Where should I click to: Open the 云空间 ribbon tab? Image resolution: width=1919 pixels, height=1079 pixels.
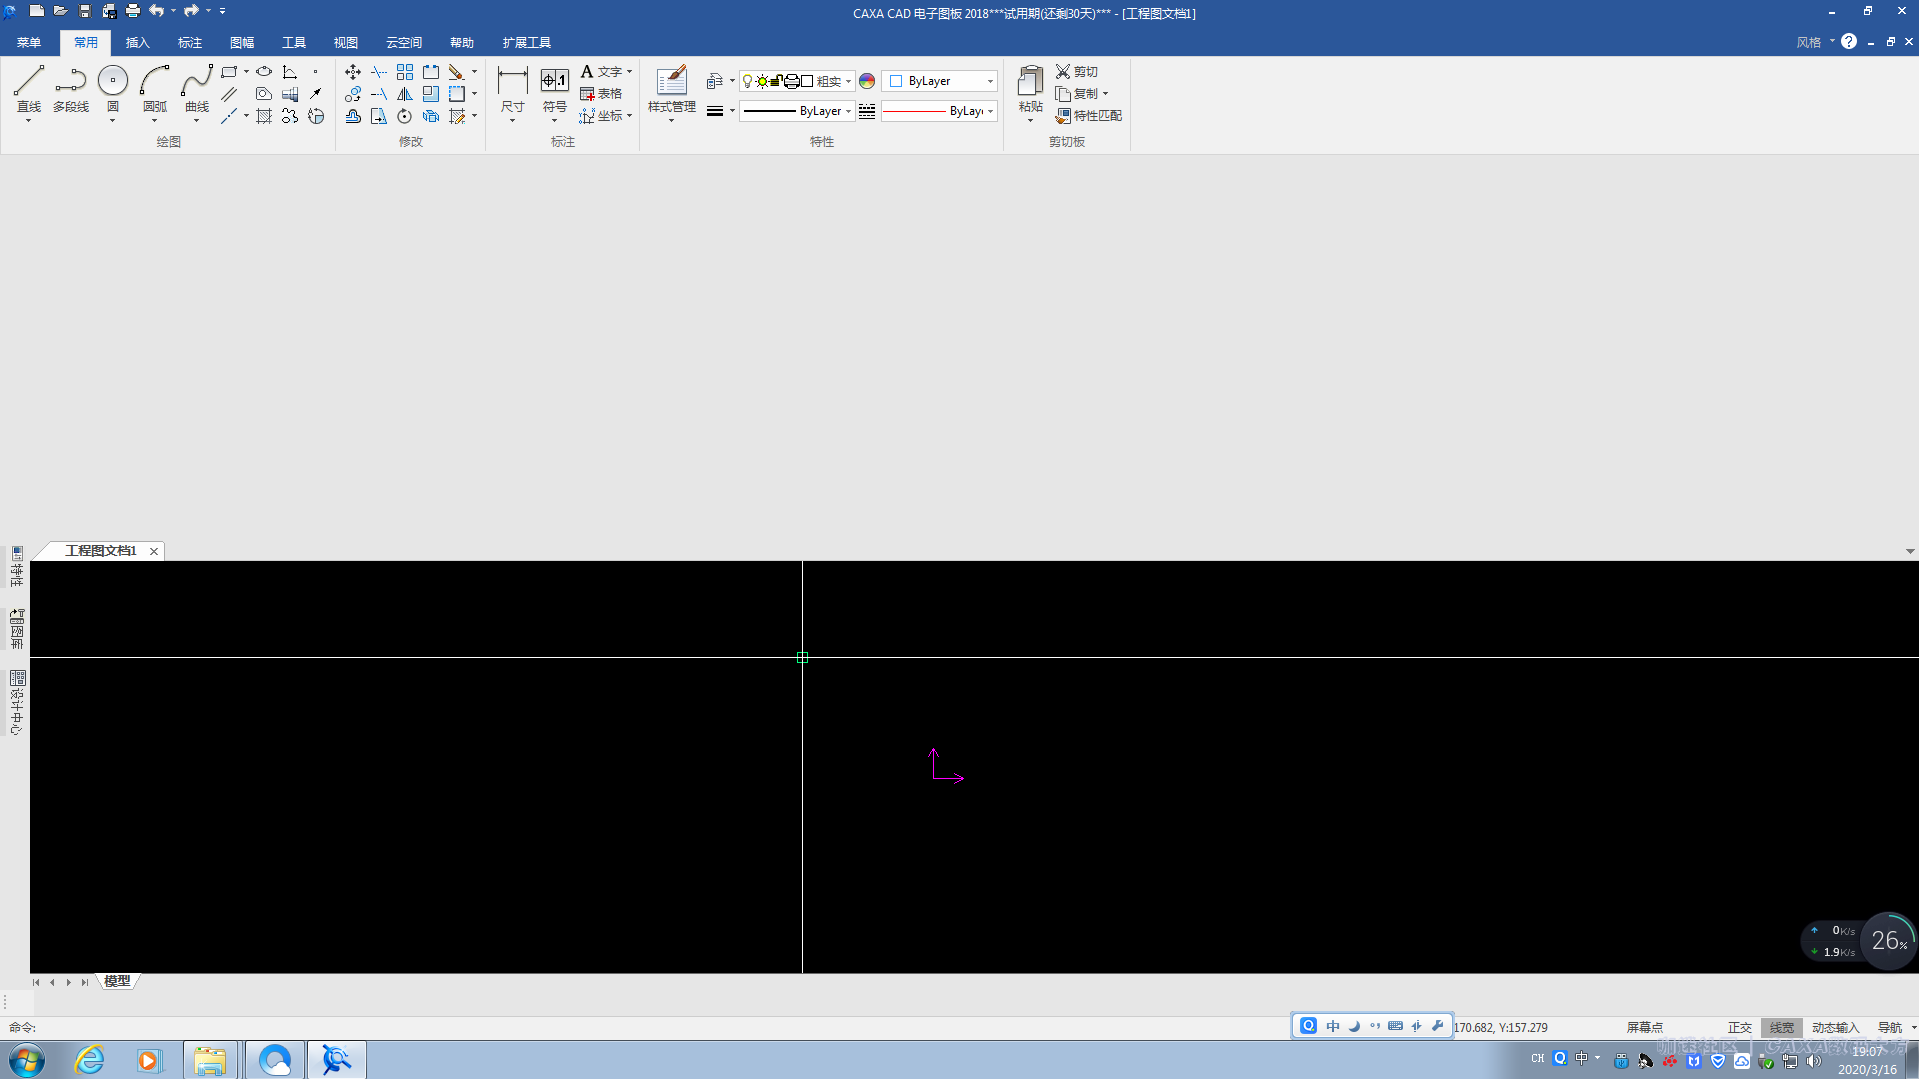coord(404,42)
